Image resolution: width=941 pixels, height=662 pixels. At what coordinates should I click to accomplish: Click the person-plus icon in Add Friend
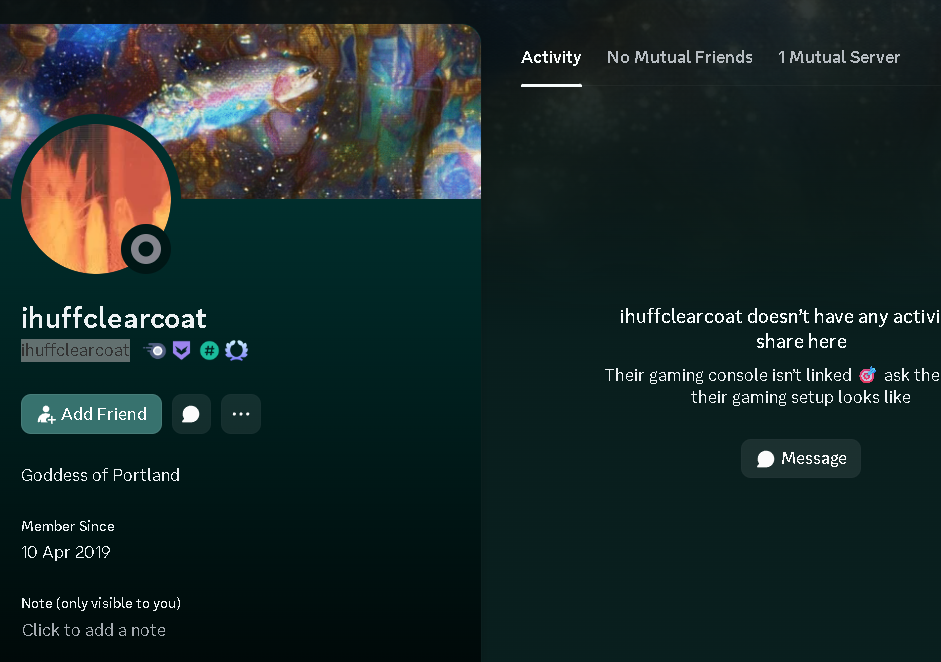(x=46, y=414)
